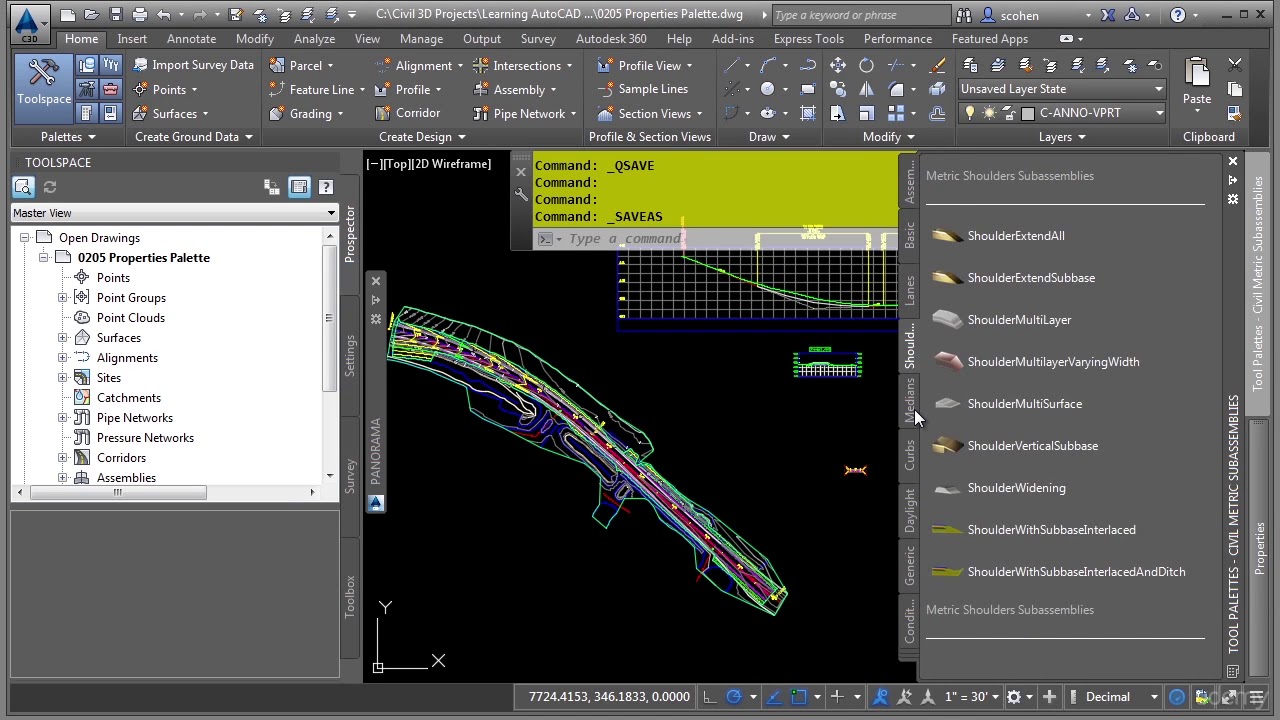The width and height of the screenshot is (1280, 720).
Task: Toggle the layer lock padlock icon
Action: 1009,113
